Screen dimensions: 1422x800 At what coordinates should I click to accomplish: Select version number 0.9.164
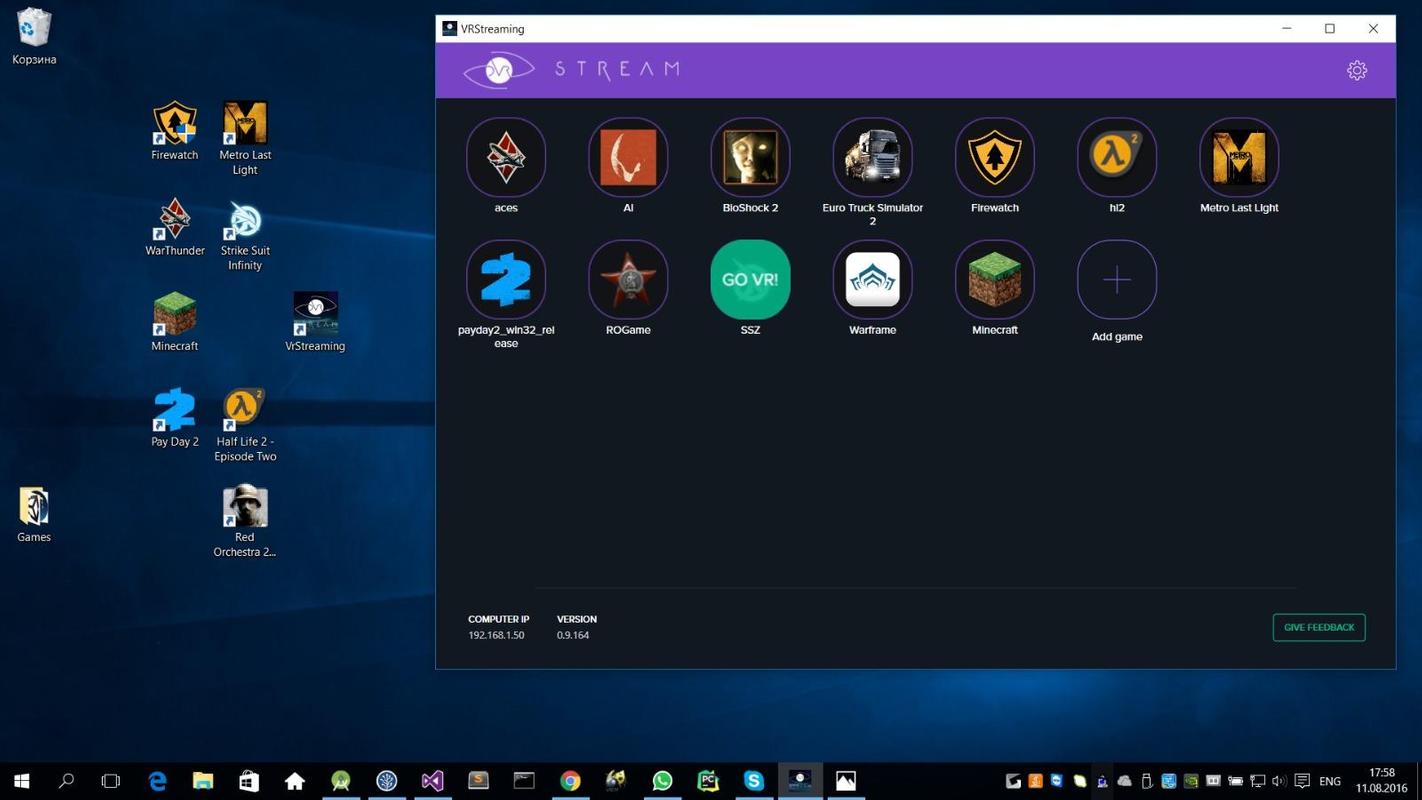(573, 635)
